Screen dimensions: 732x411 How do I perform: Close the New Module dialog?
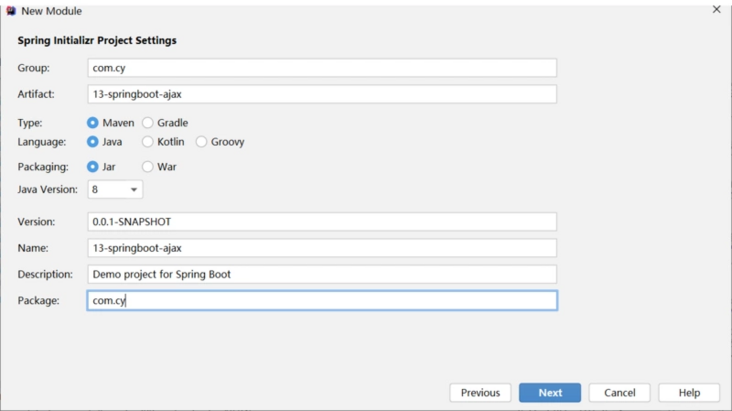[x=717, y=9]
